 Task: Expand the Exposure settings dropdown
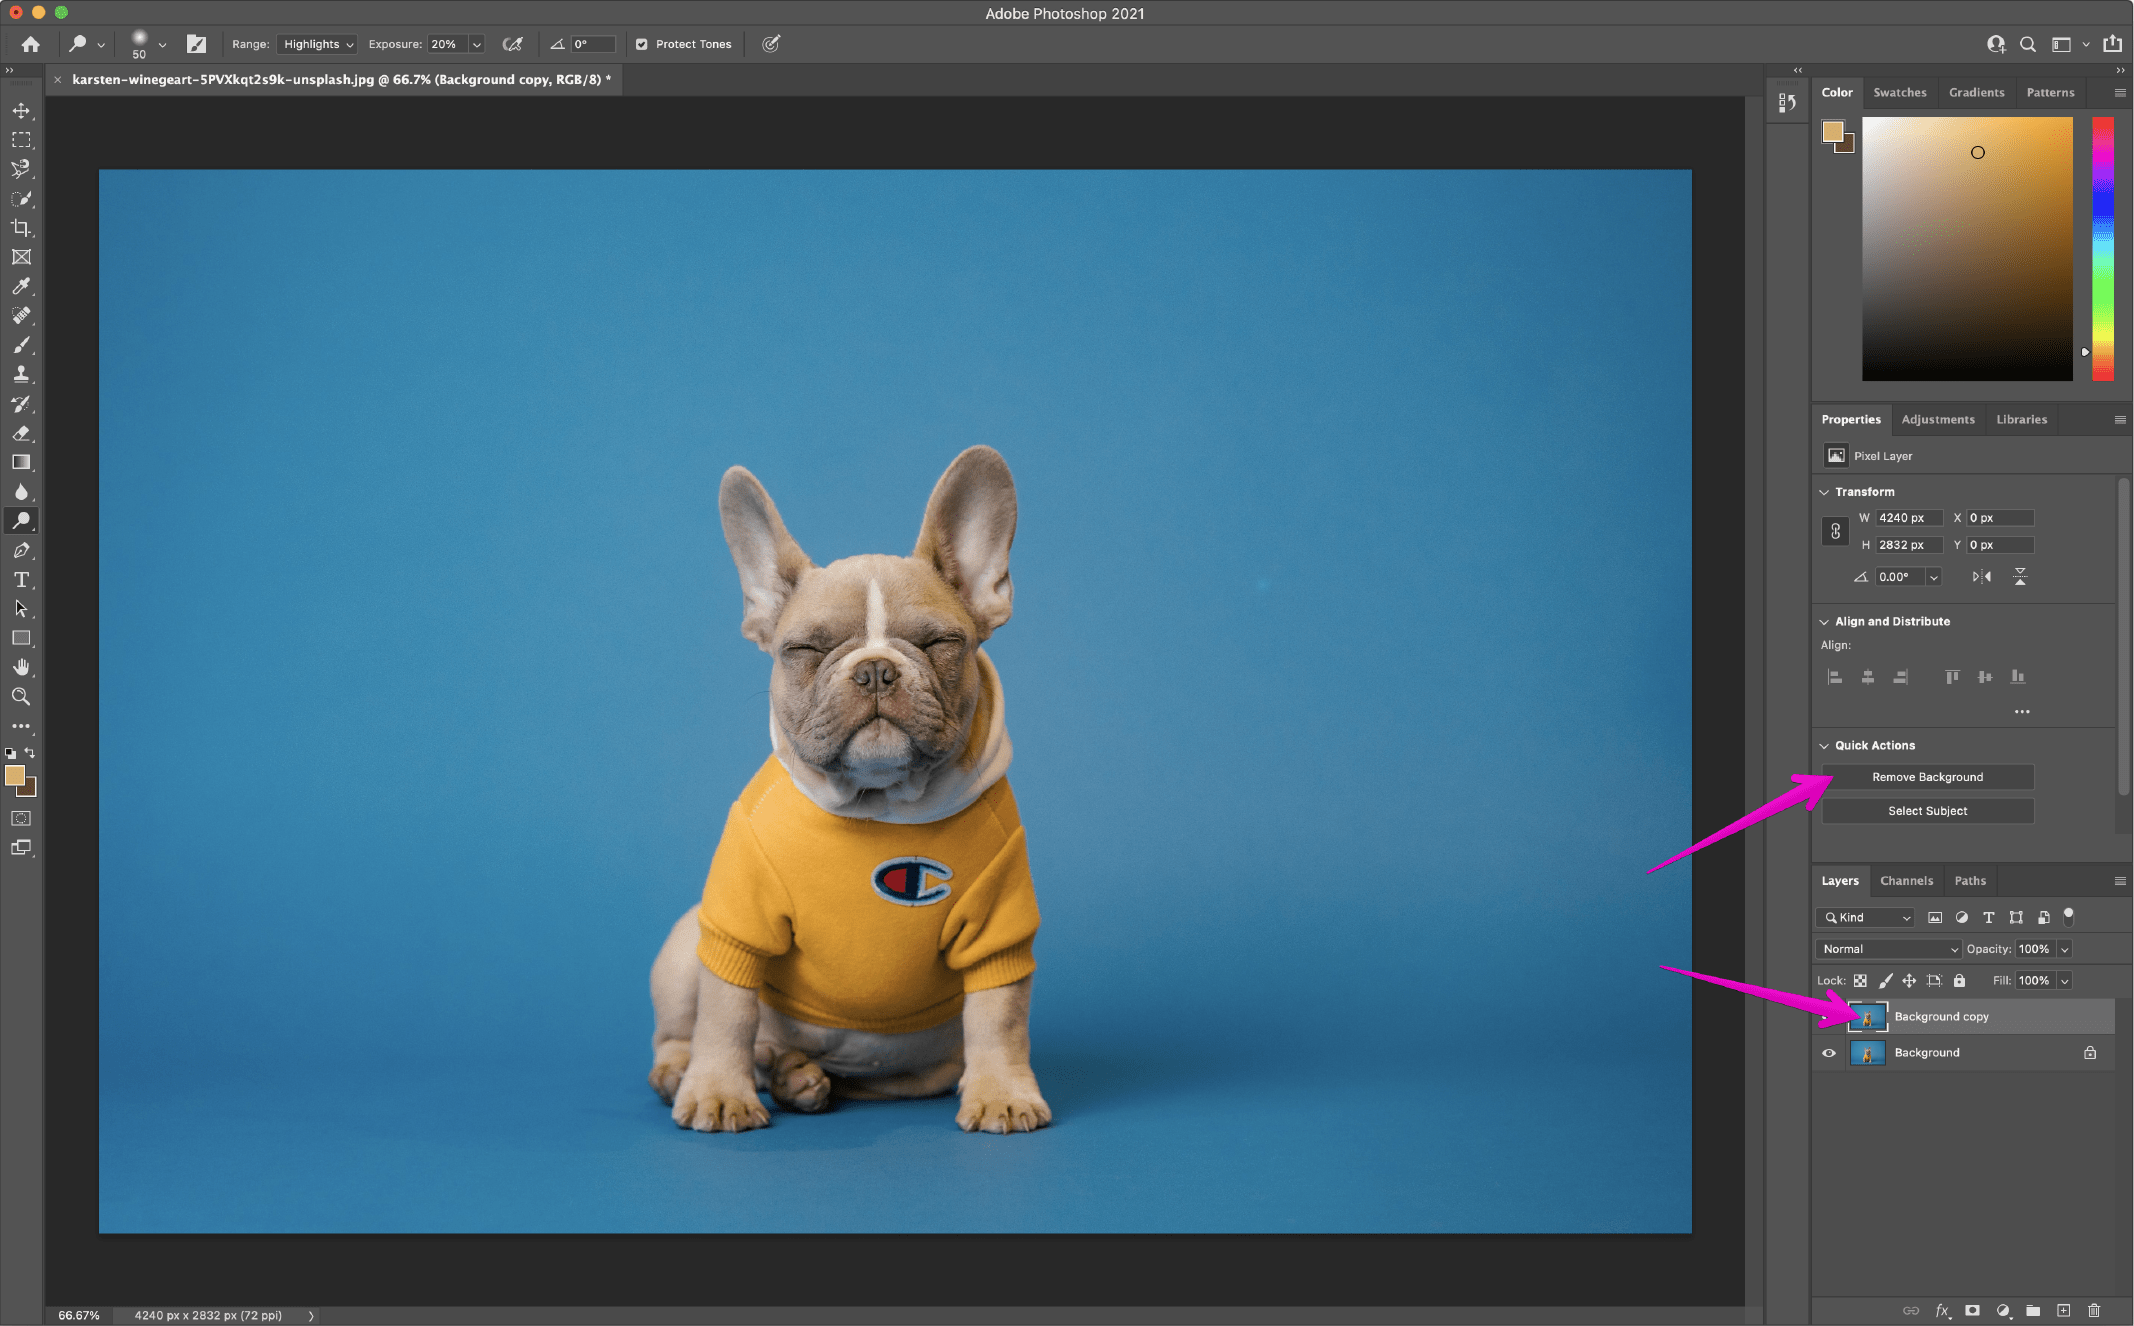(x=477, y=44)
